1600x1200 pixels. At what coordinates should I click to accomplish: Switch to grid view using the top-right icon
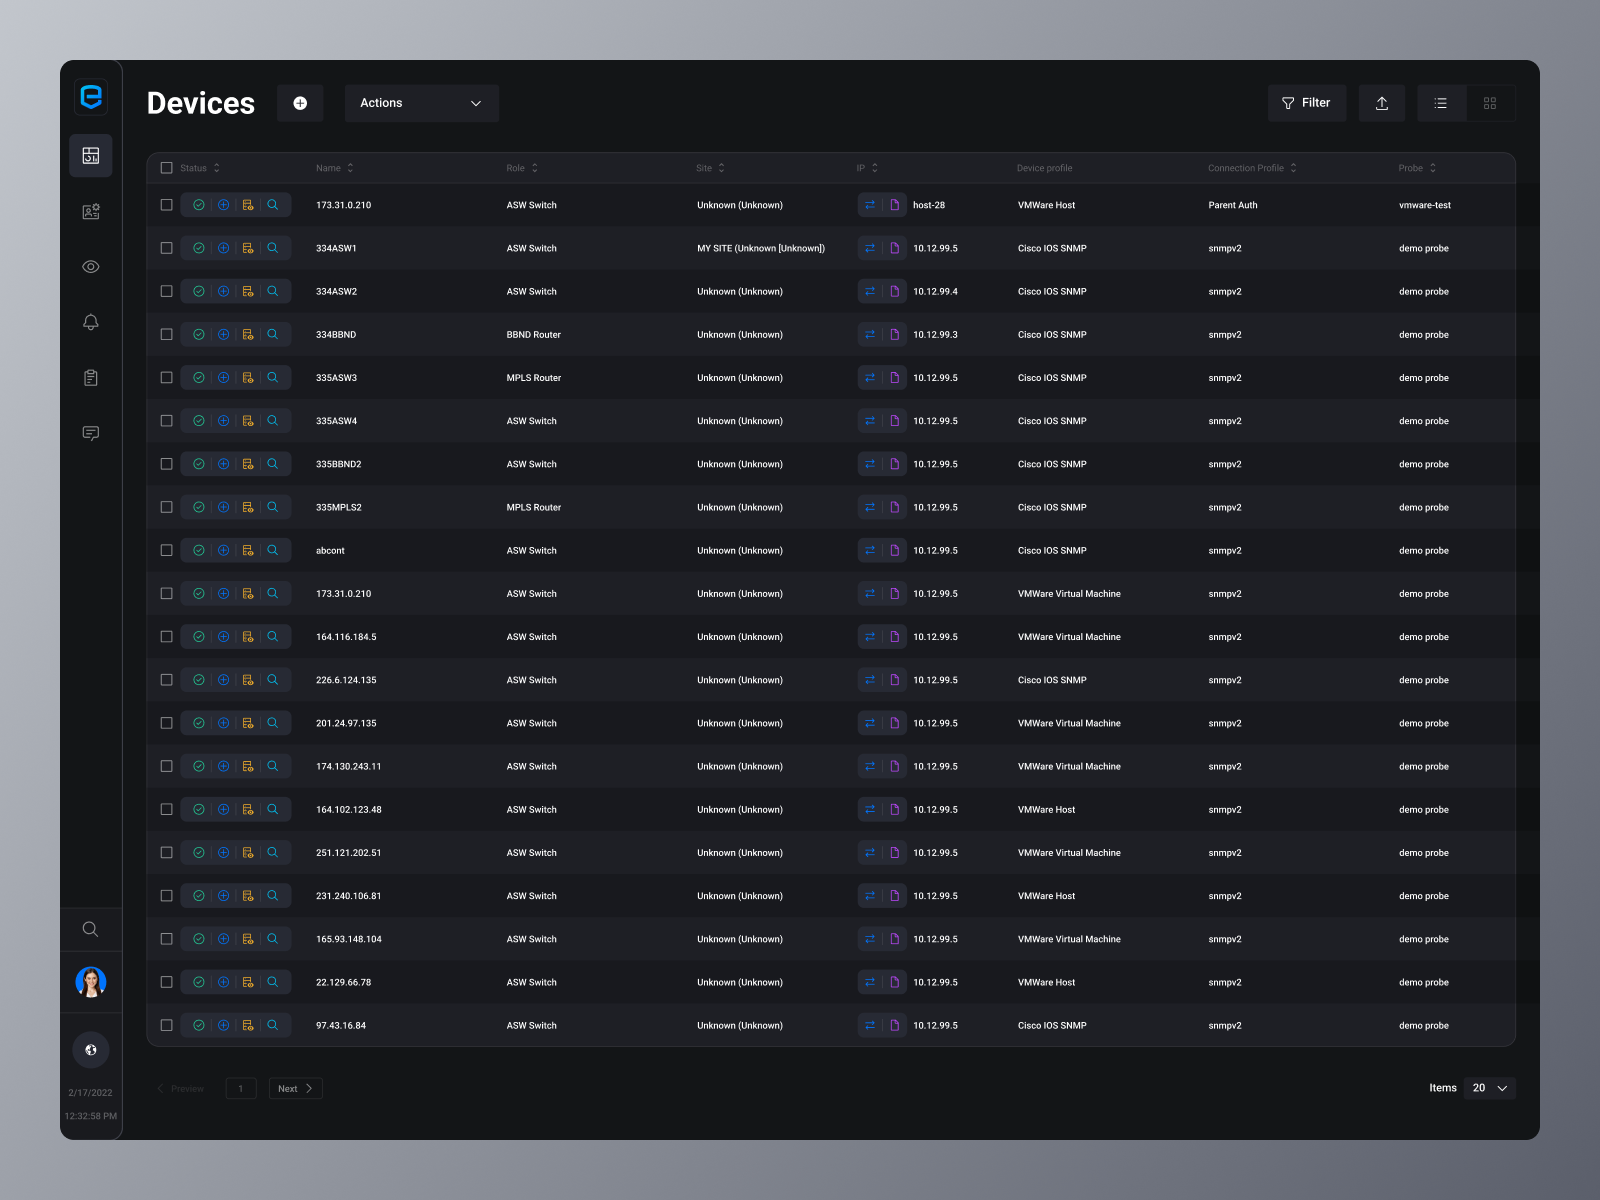1490,103
